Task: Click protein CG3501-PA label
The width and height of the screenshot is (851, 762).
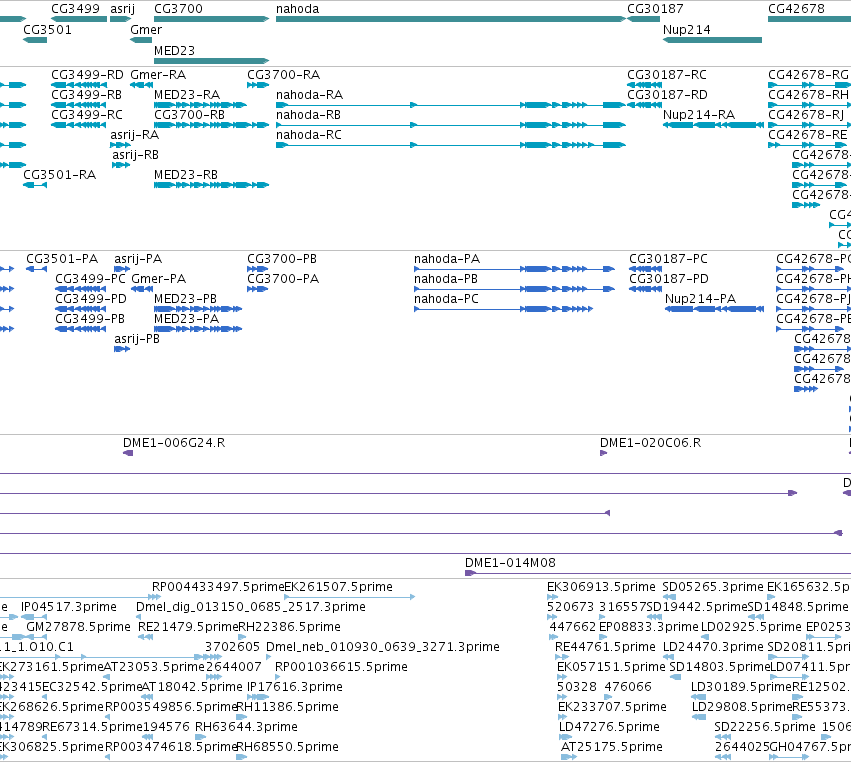Action: click(62, 258)
